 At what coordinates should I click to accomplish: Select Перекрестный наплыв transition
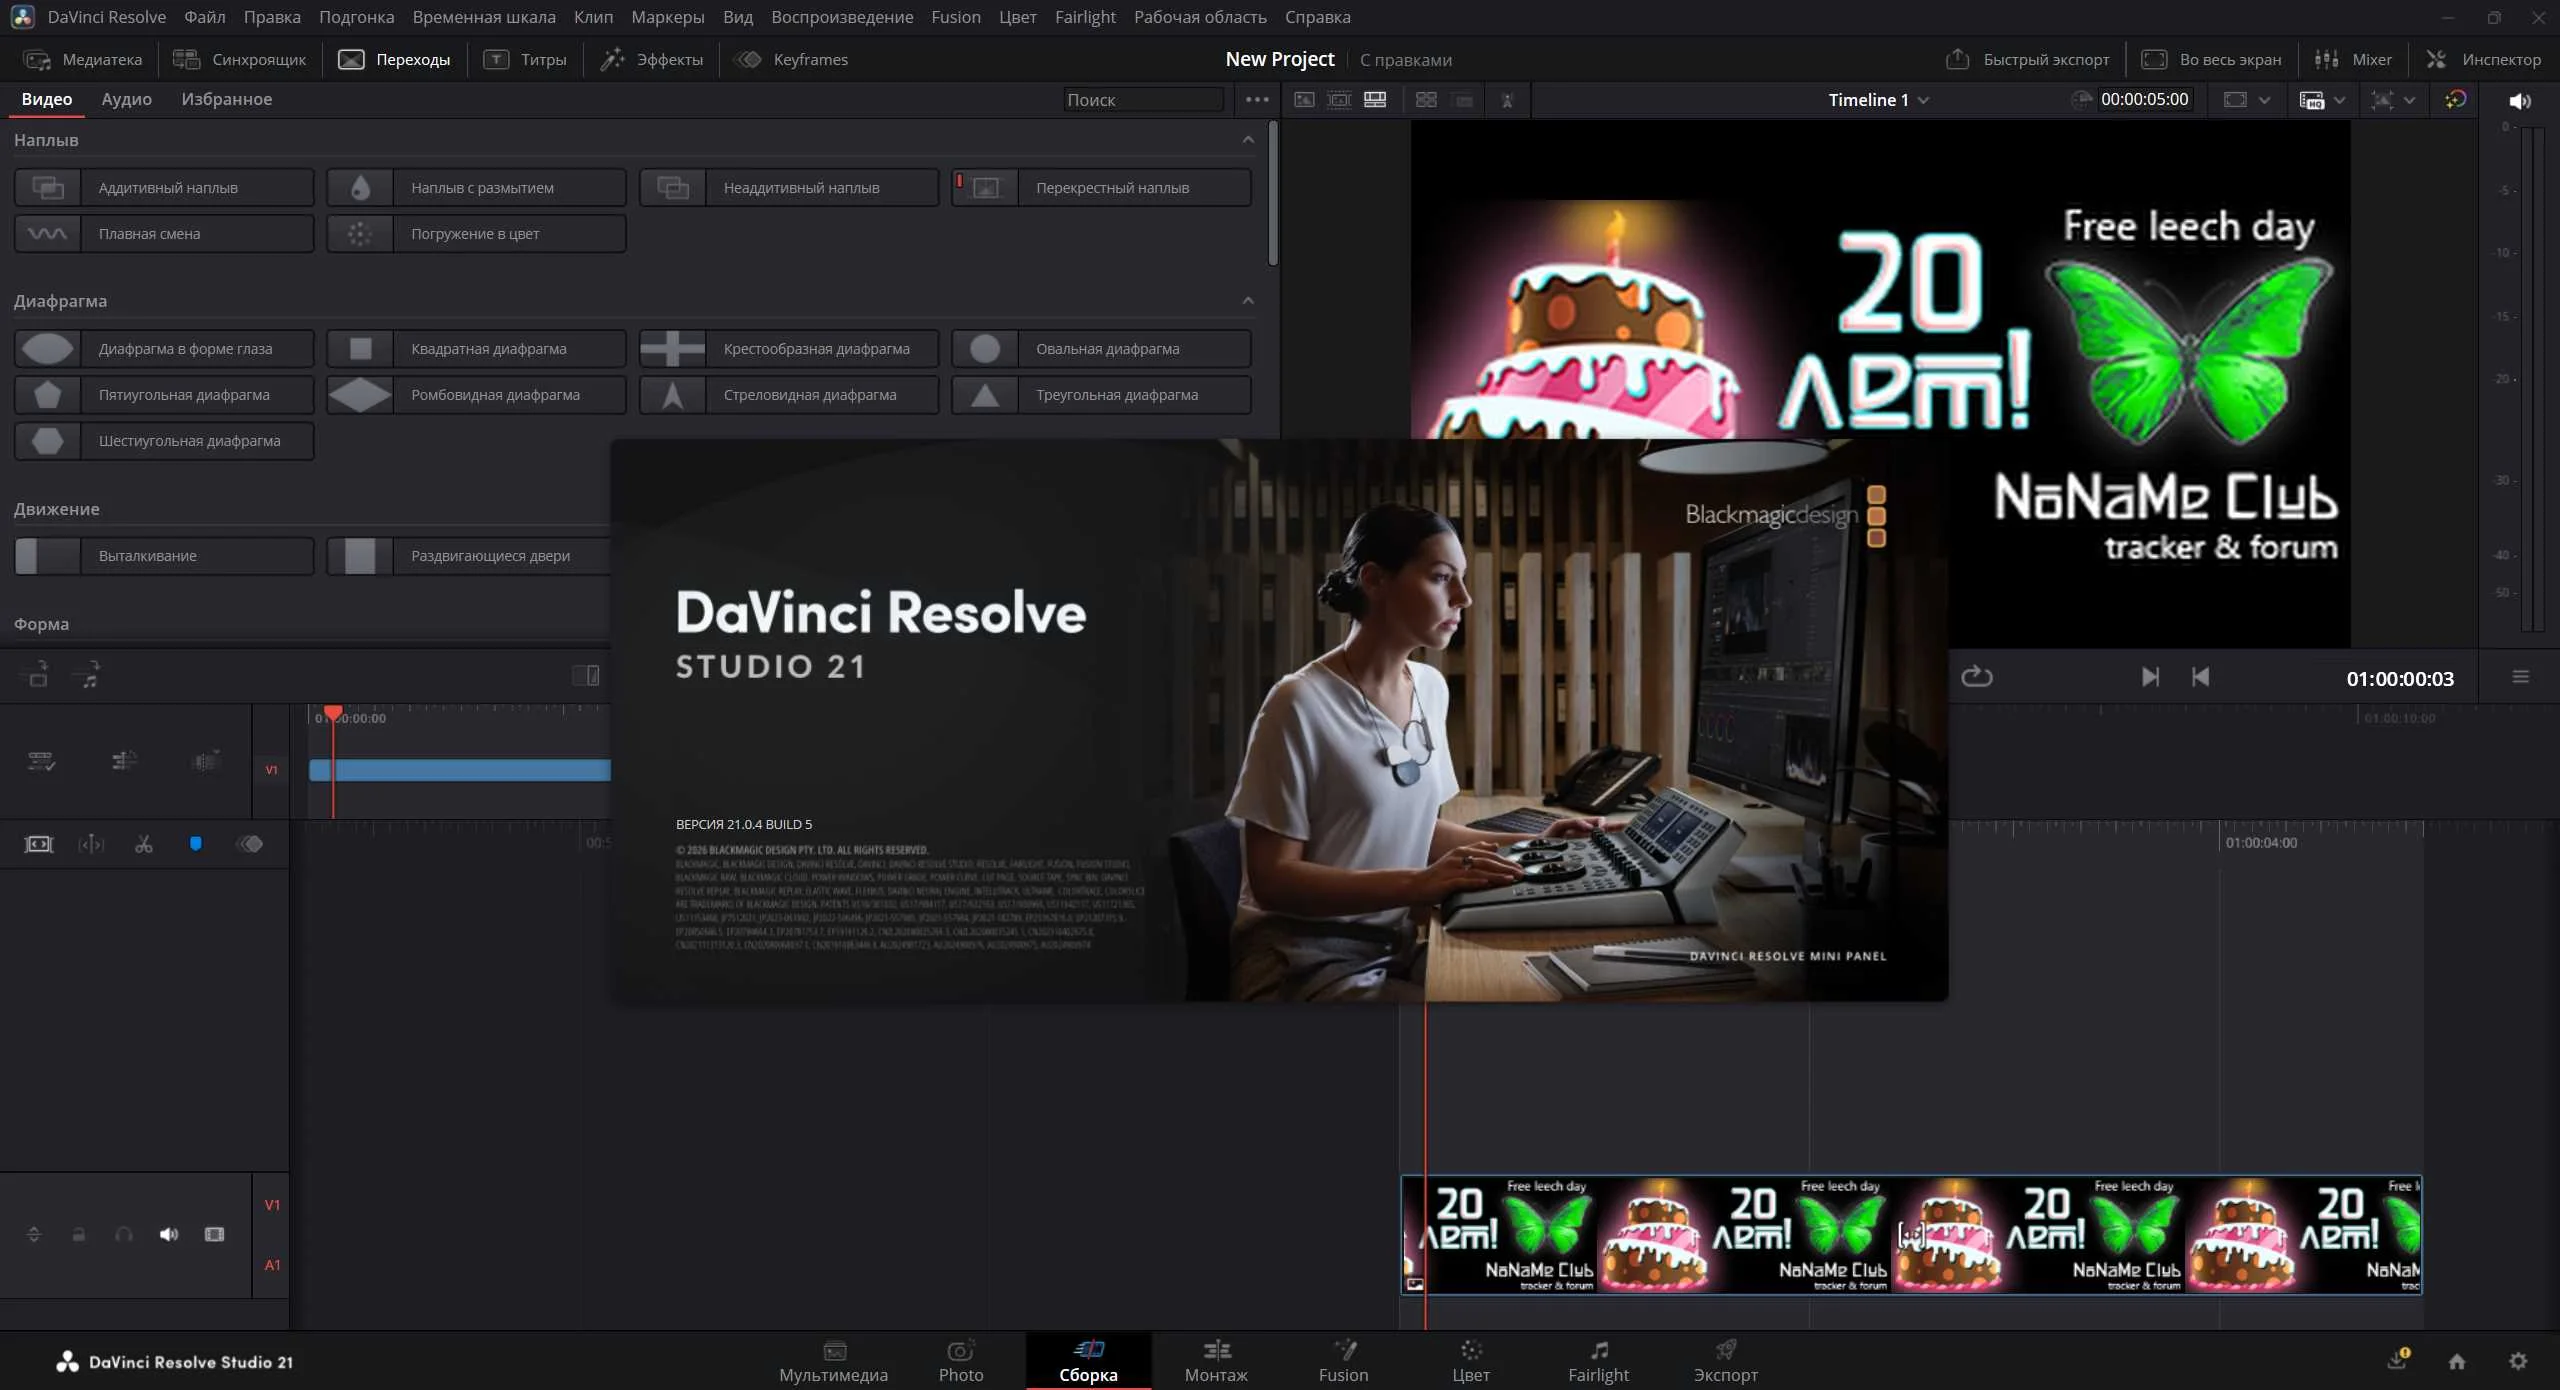[1101, 188]
